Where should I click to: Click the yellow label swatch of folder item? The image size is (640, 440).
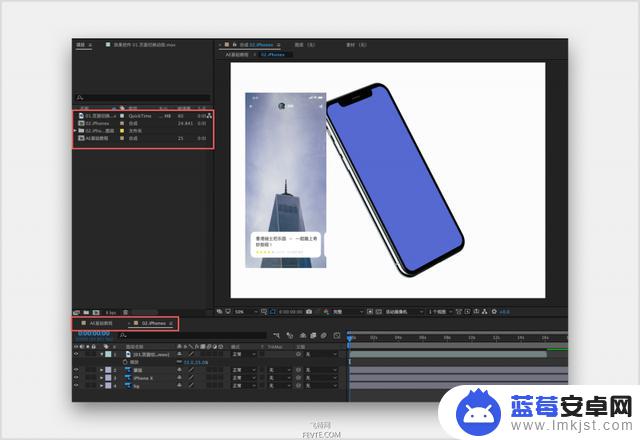[x=122, y=131]
